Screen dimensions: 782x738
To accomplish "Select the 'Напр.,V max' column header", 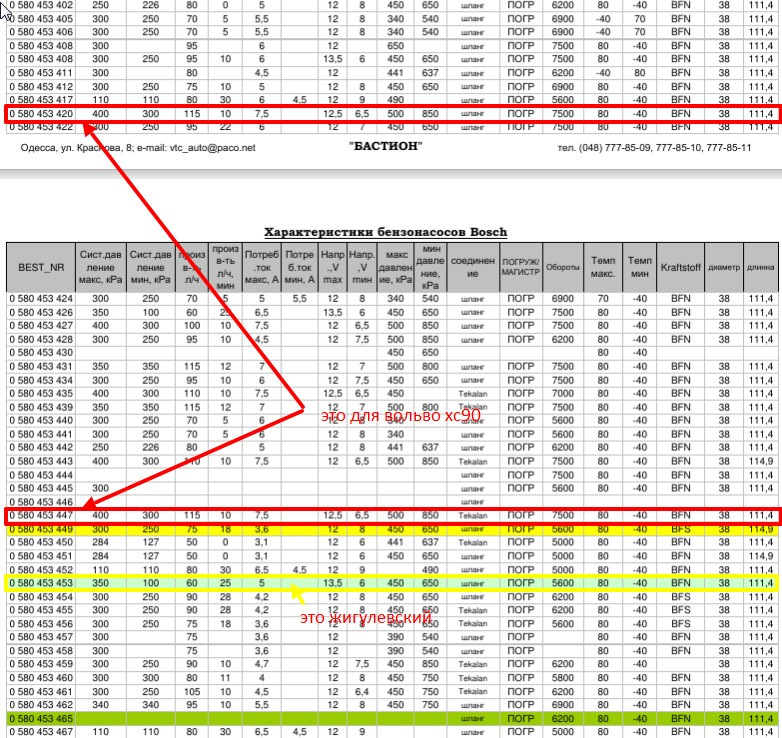I will click(x=333, y=267).
